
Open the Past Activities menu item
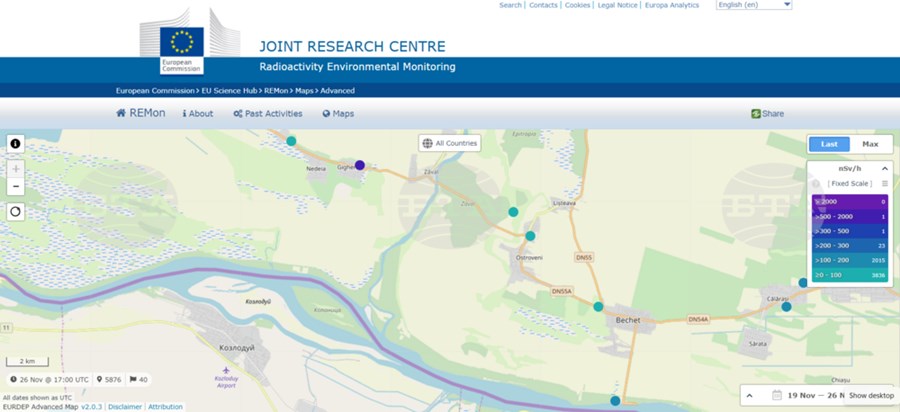[x=267, y=114]
